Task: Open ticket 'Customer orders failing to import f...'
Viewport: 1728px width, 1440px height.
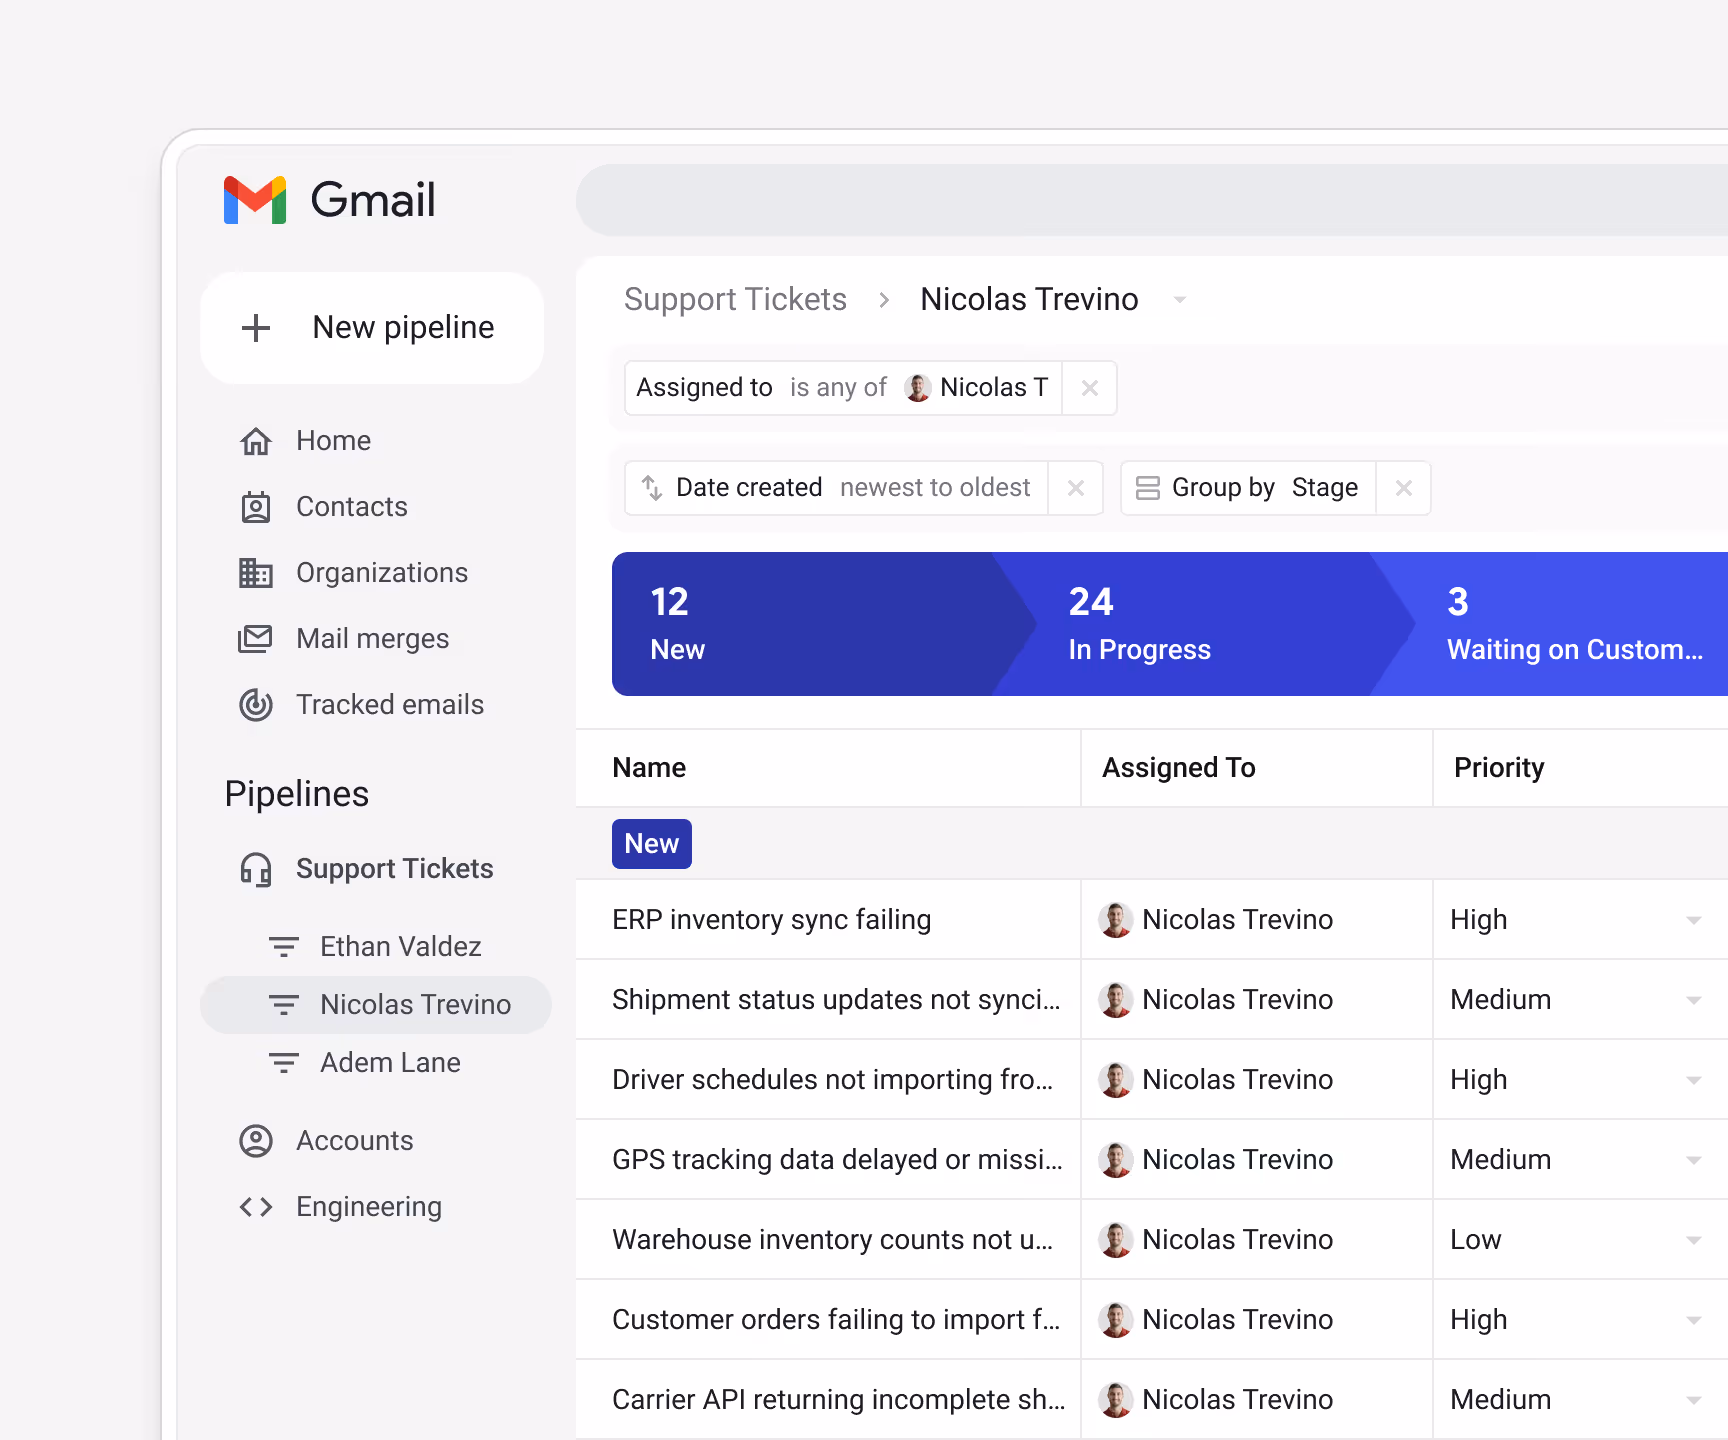Action: pos(836,1320)
